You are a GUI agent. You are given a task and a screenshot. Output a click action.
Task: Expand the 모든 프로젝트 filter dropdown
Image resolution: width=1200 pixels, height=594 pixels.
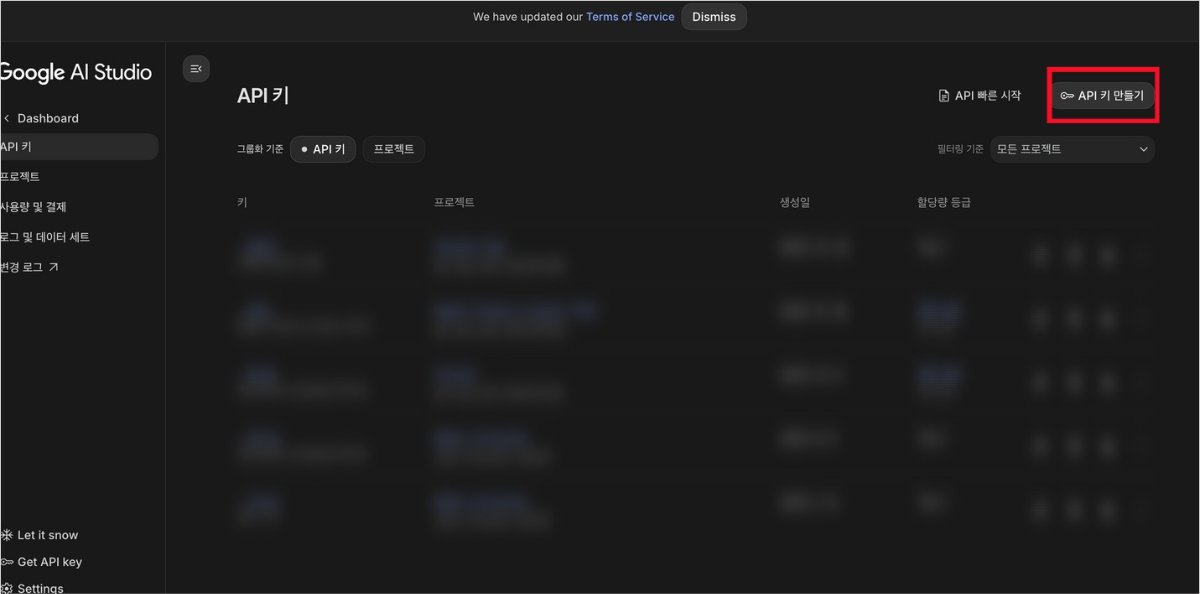[1072, 149]
